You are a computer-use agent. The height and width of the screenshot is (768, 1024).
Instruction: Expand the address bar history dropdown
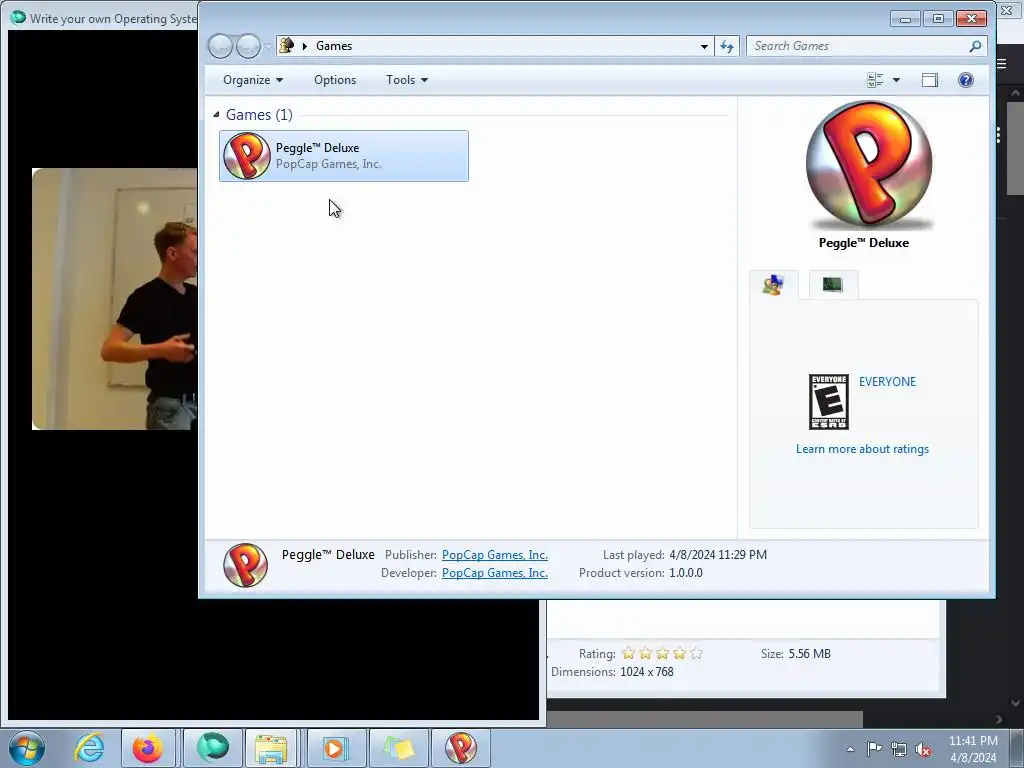[x=704, y=46]
